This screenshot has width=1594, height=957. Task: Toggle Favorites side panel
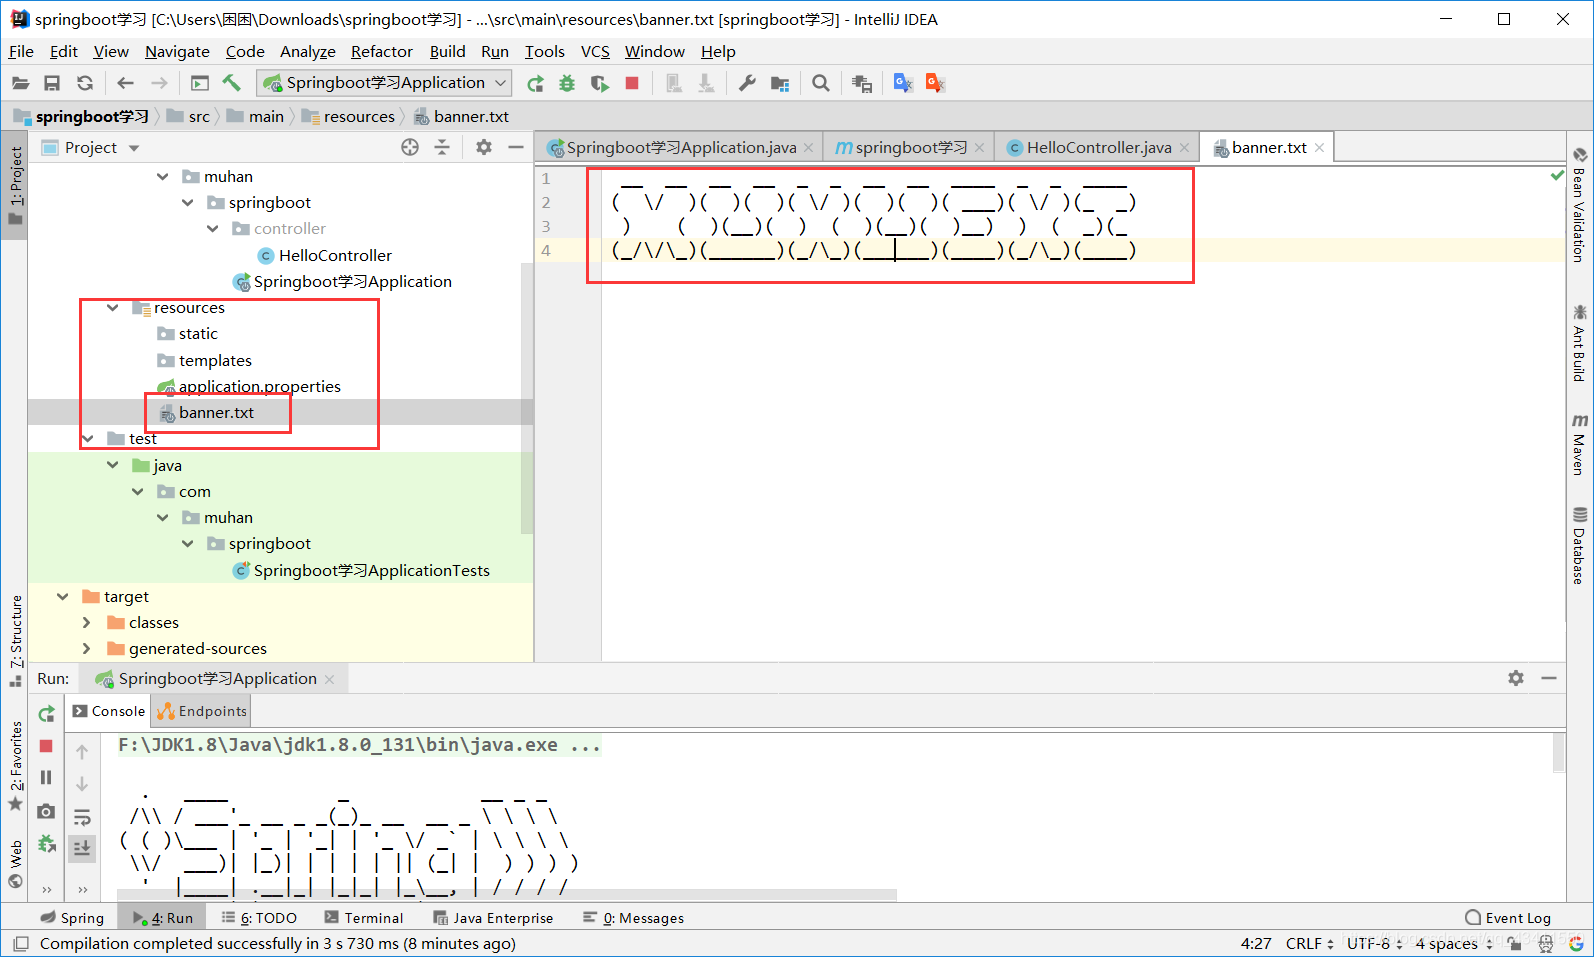click(15, 766)
